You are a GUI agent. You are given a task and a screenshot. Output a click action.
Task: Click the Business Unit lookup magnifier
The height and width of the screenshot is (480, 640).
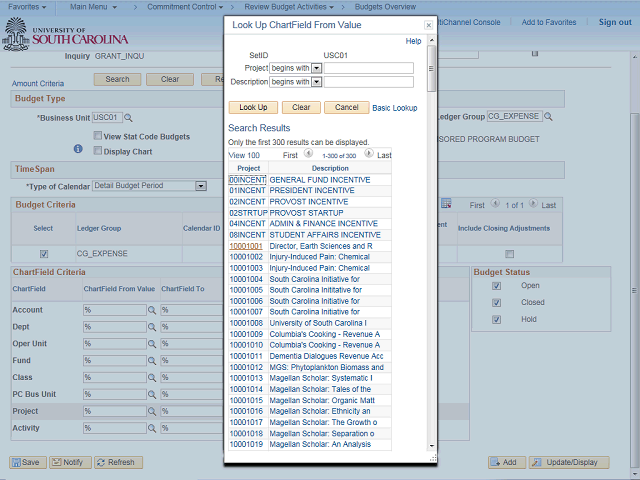[x=128, y=118]
